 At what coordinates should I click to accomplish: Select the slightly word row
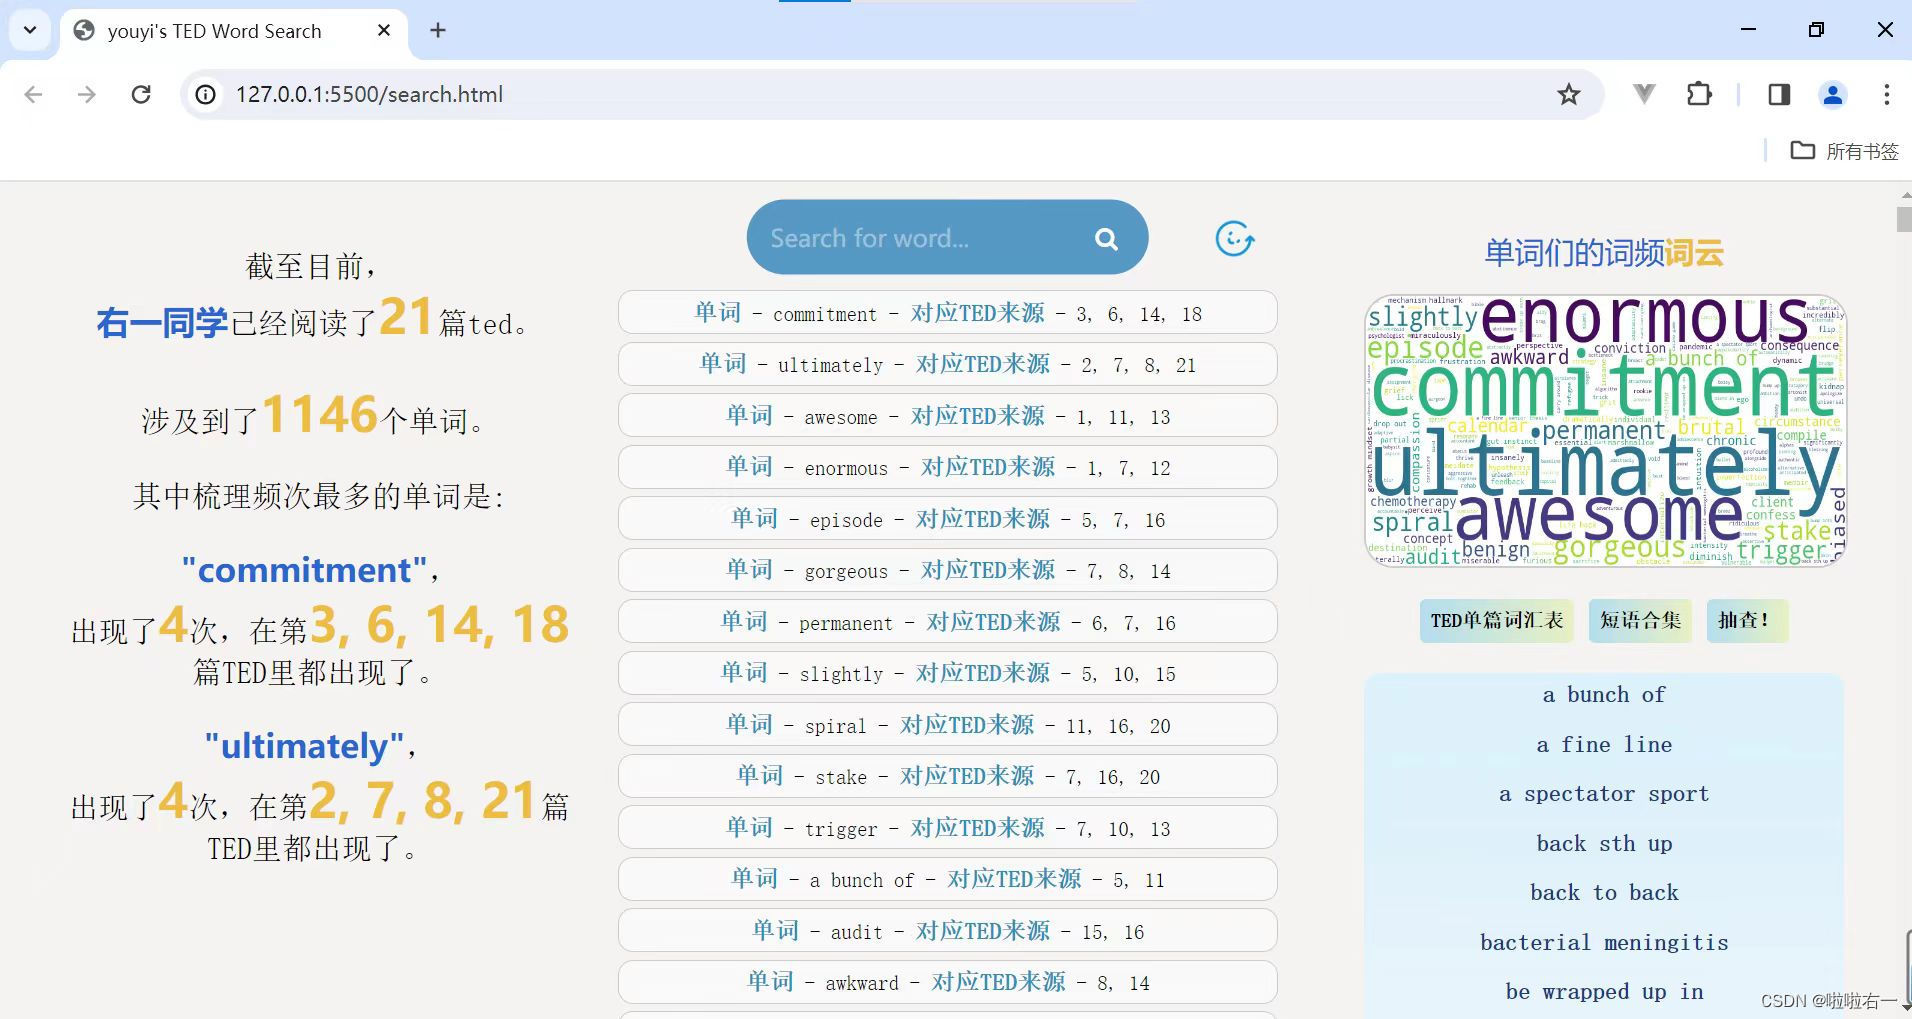pyautogui.click(x=947, y=673)
